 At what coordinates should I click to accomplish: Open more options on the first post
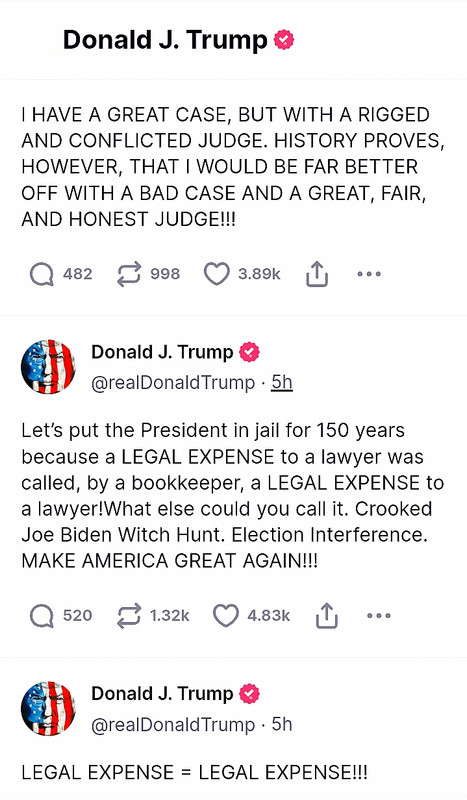[369, 274]
